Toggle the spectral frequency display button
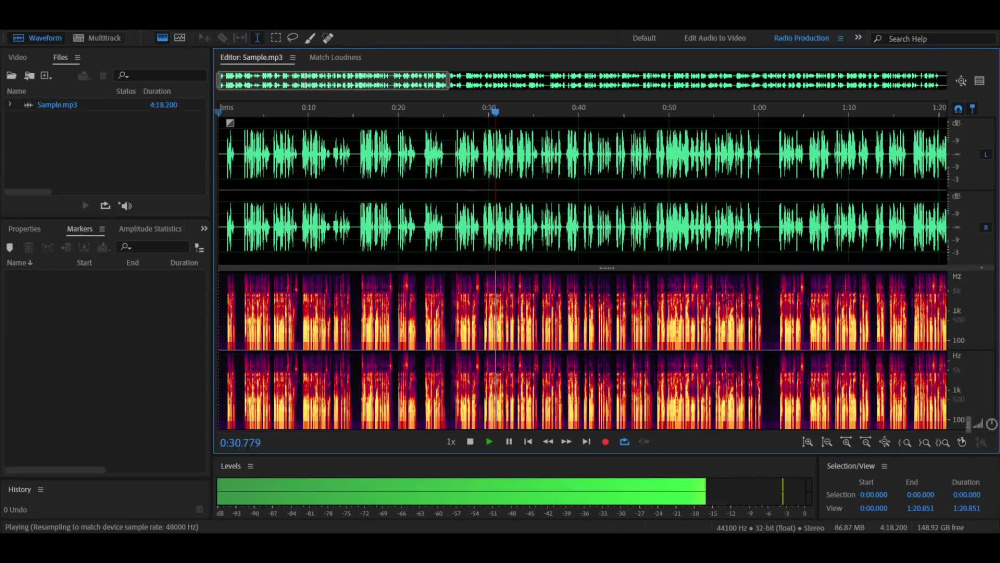The width and height of the screenshot is (1000, 563). pos(163,38)
